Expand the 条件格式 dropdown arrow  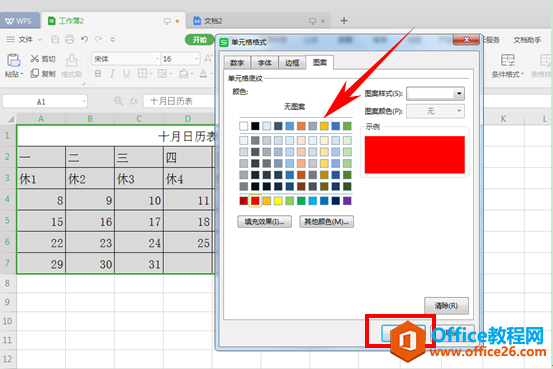(522, 74)
